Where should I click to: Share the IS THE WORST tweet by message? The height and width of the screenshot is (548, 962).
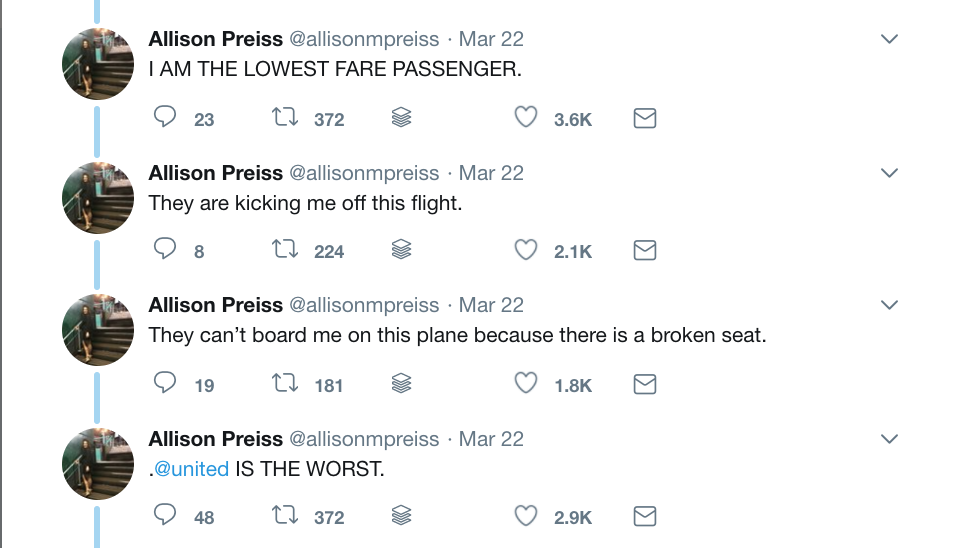645,516
